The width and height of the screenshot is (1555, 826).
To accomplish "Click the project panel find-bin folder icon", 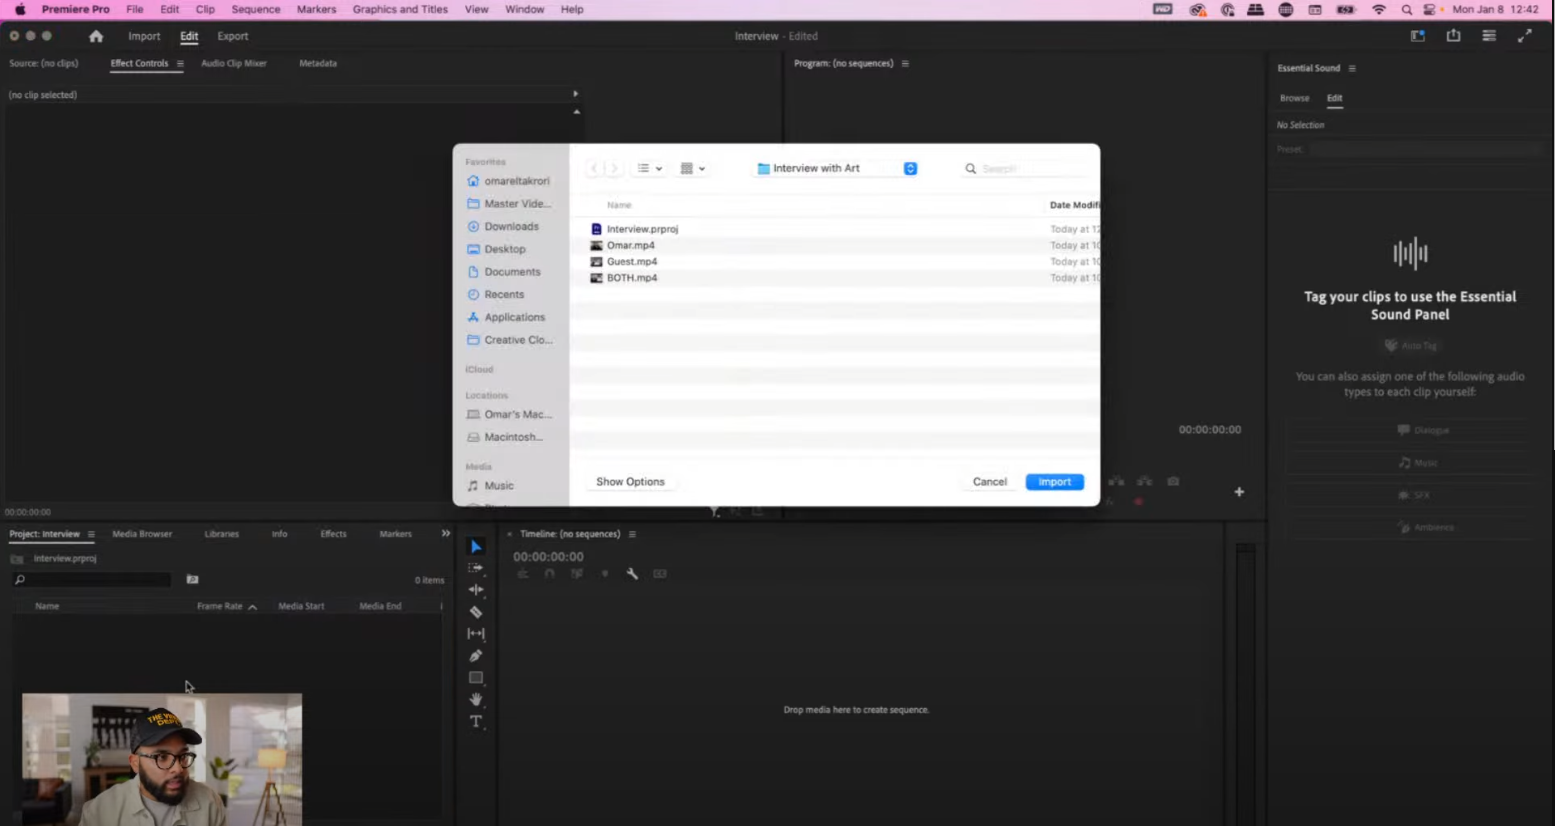I will 192,580.
